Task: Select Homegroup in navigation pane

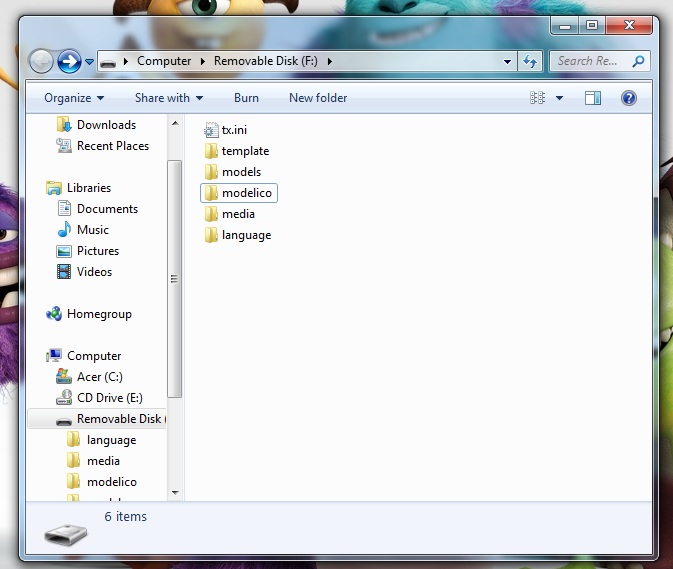Action: click(99, 314)
